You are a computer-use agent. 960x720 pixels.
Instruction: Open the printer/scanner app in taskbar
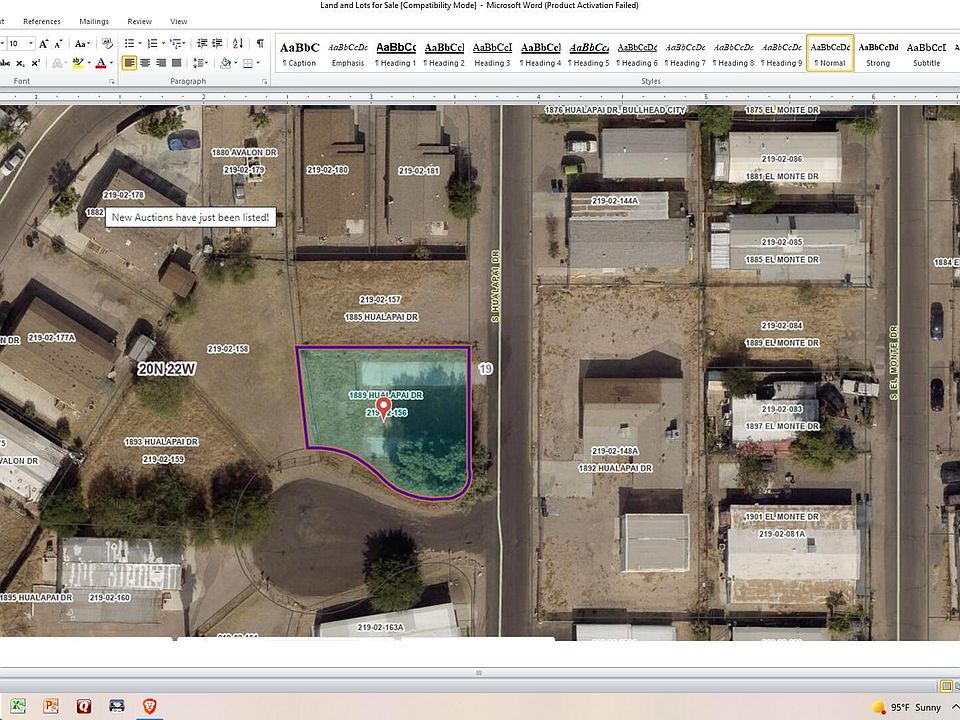tap(116, 706)
